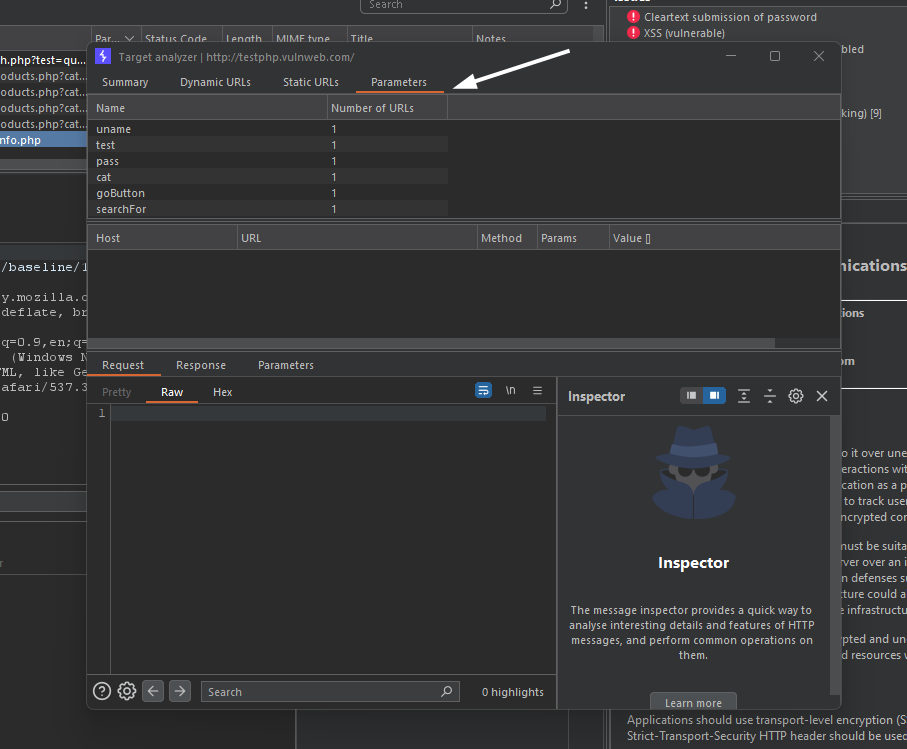Click the red icon beside Cleartext submission of password
The height and width of the screenshot is (749, 907).
[633, 17]
